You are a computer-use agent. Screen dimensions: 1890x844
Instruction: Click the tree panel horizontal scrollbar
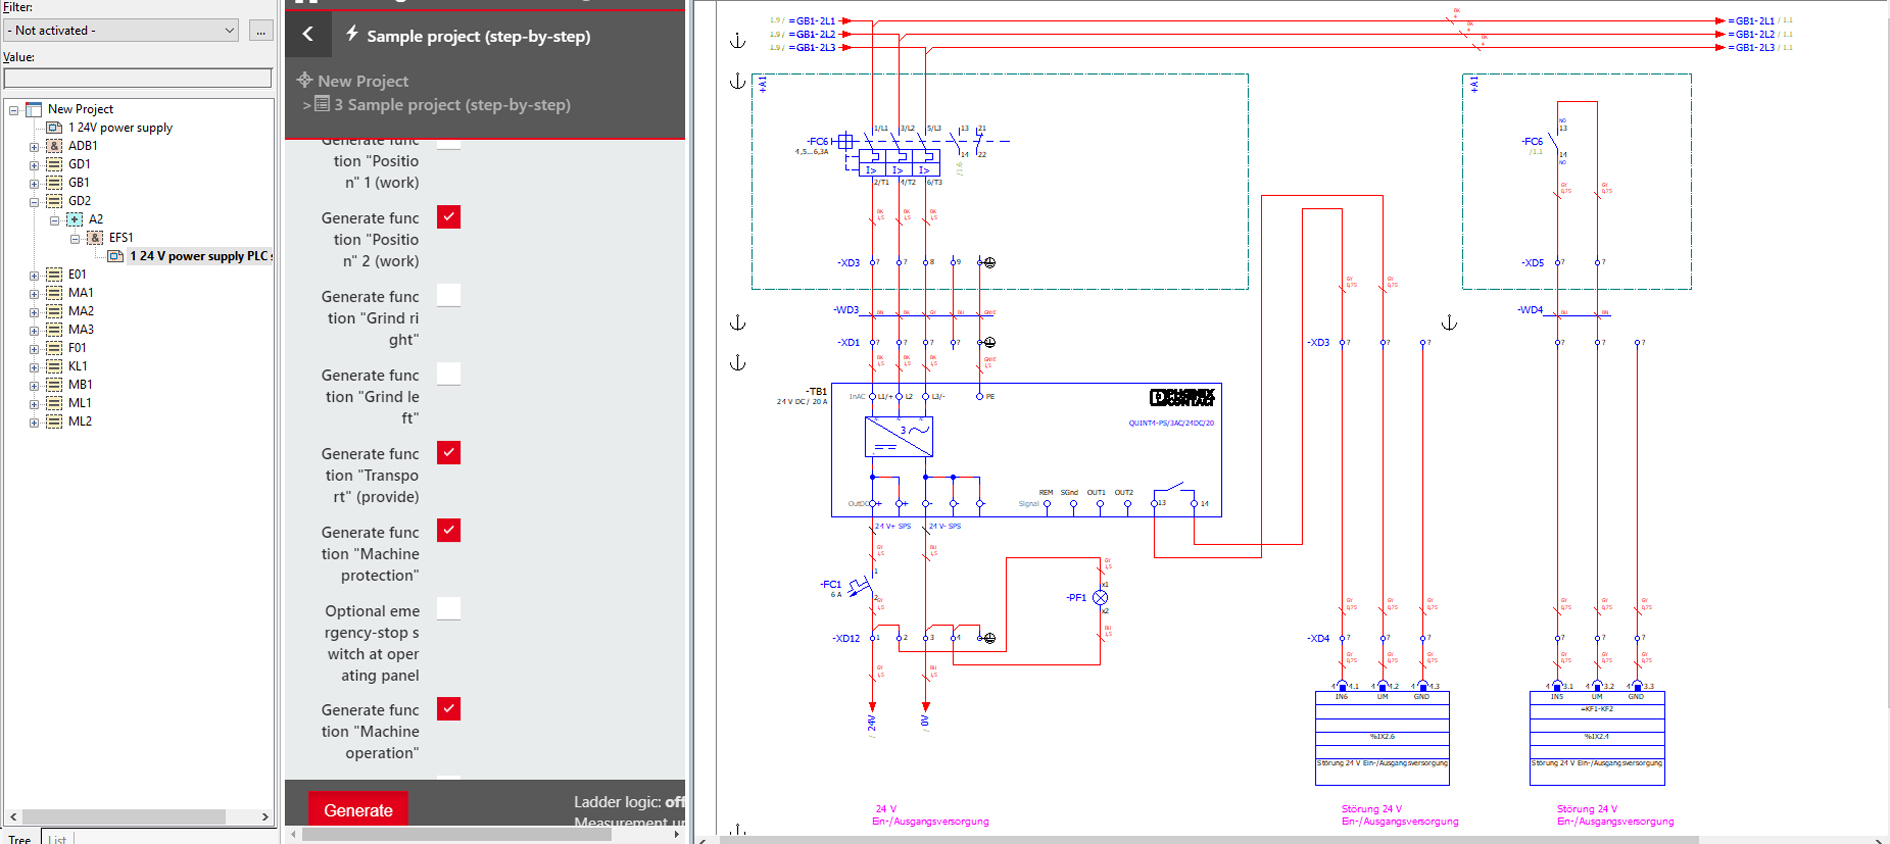coord(124,816)
